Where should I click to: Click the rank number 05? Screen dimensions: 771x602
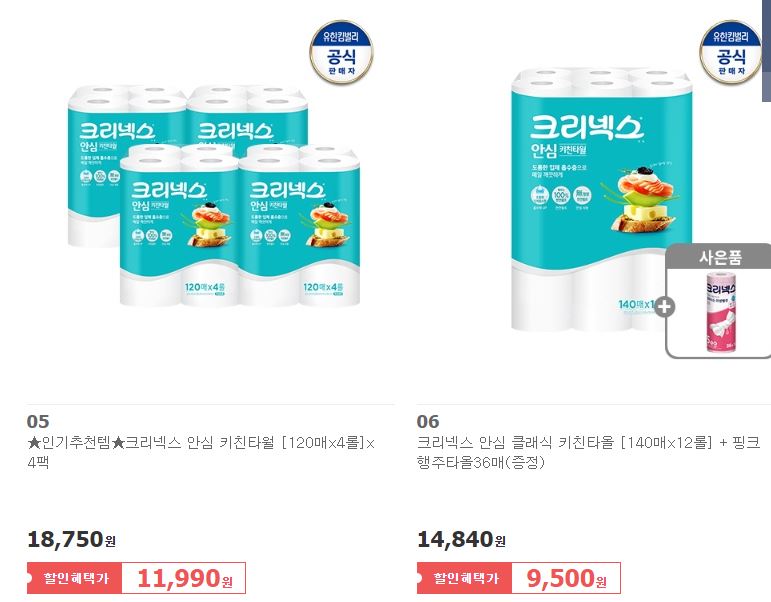pos(38,421)
